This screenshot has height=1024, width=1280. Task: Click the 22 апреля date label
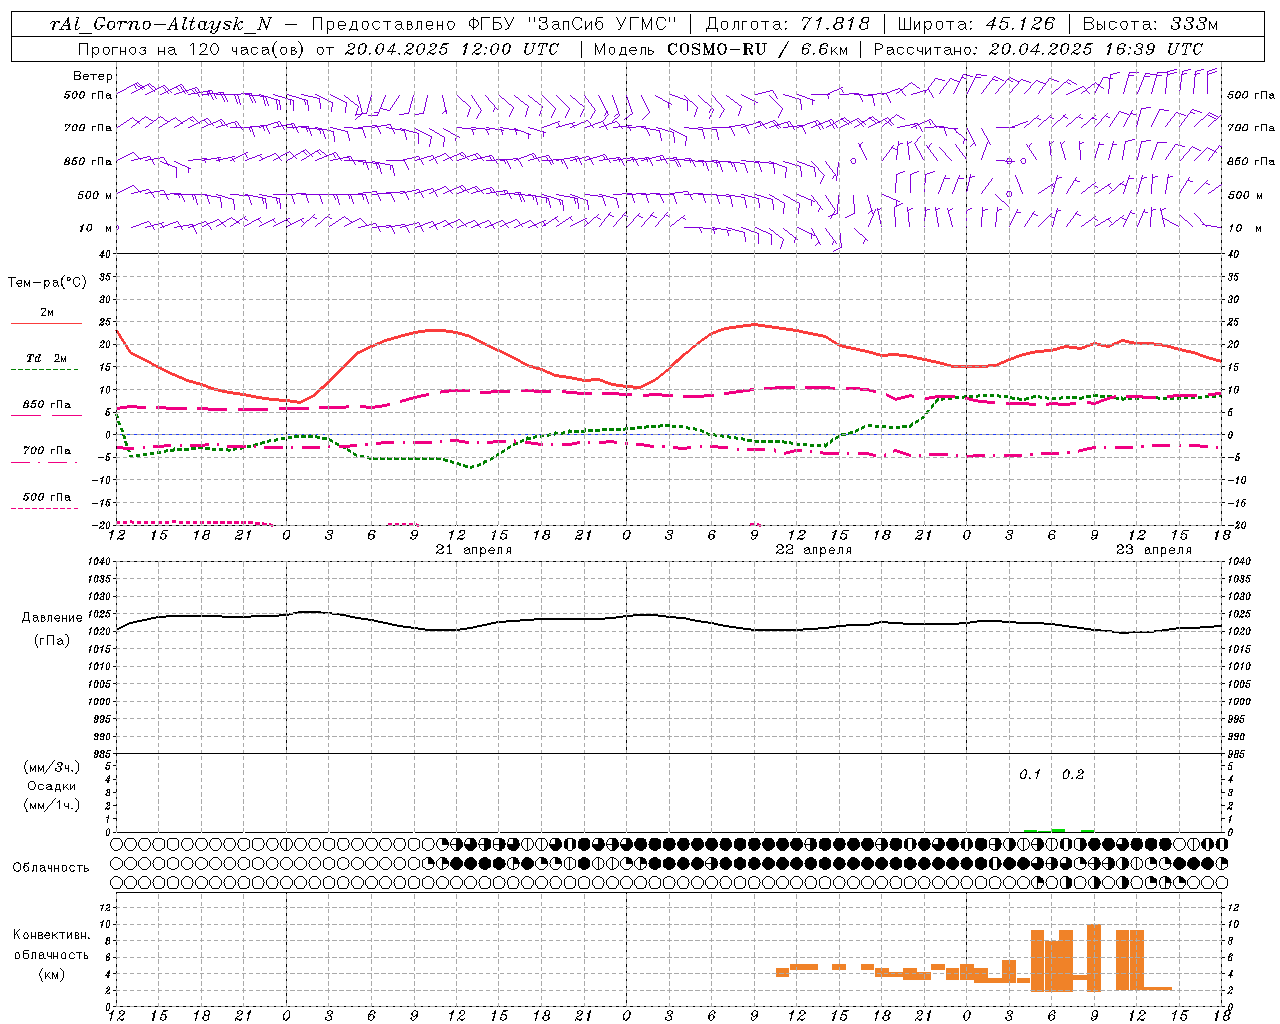pyautogui.click(x=814, y=550)
